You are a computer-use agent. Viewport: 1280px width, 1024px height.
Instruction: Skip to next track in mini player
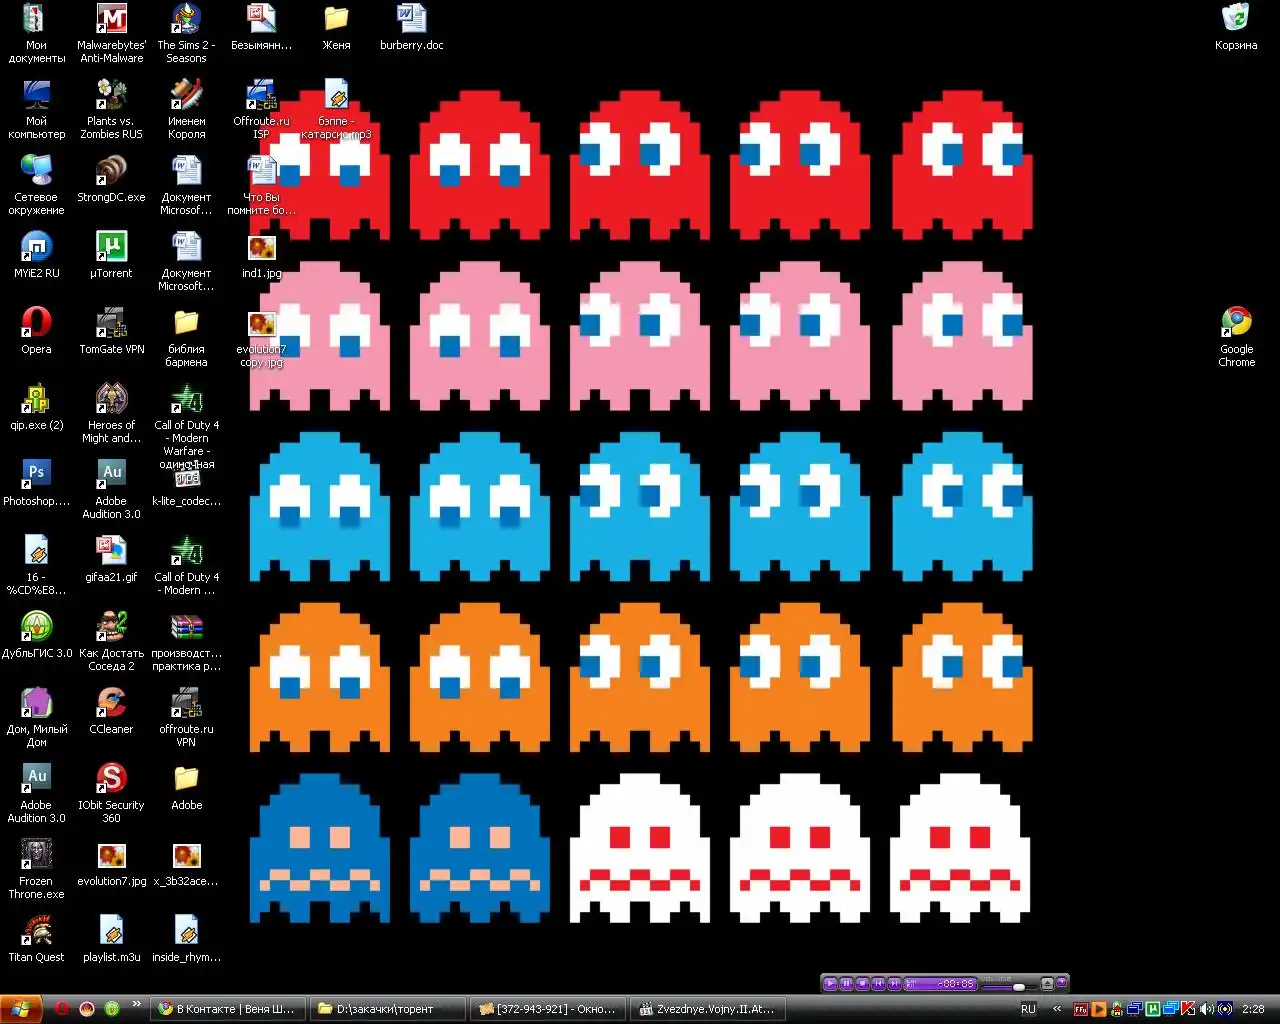[894, 984]
